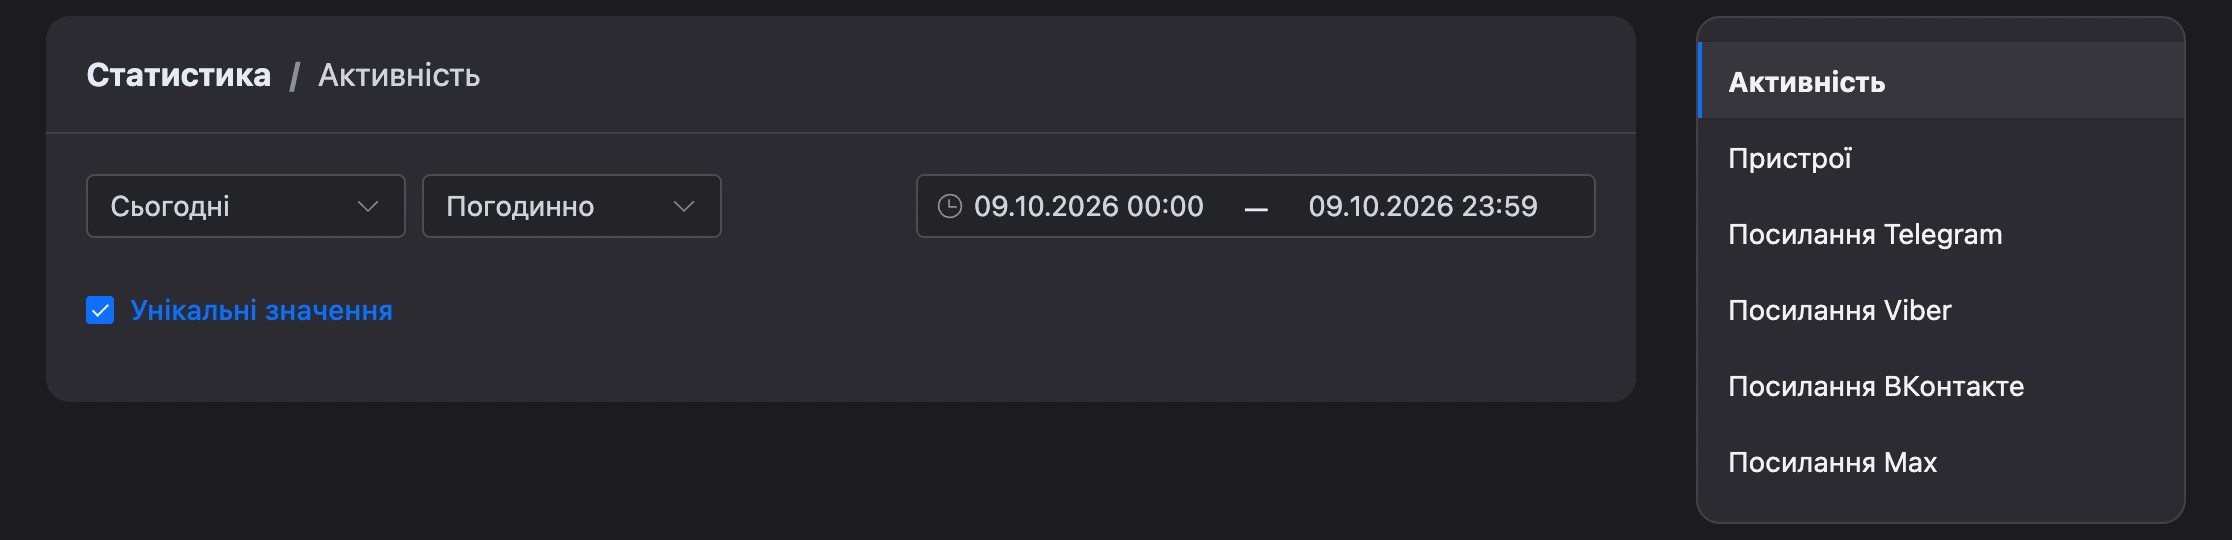
Task: Click the clock icon in date range
Action: coord(949,206)
